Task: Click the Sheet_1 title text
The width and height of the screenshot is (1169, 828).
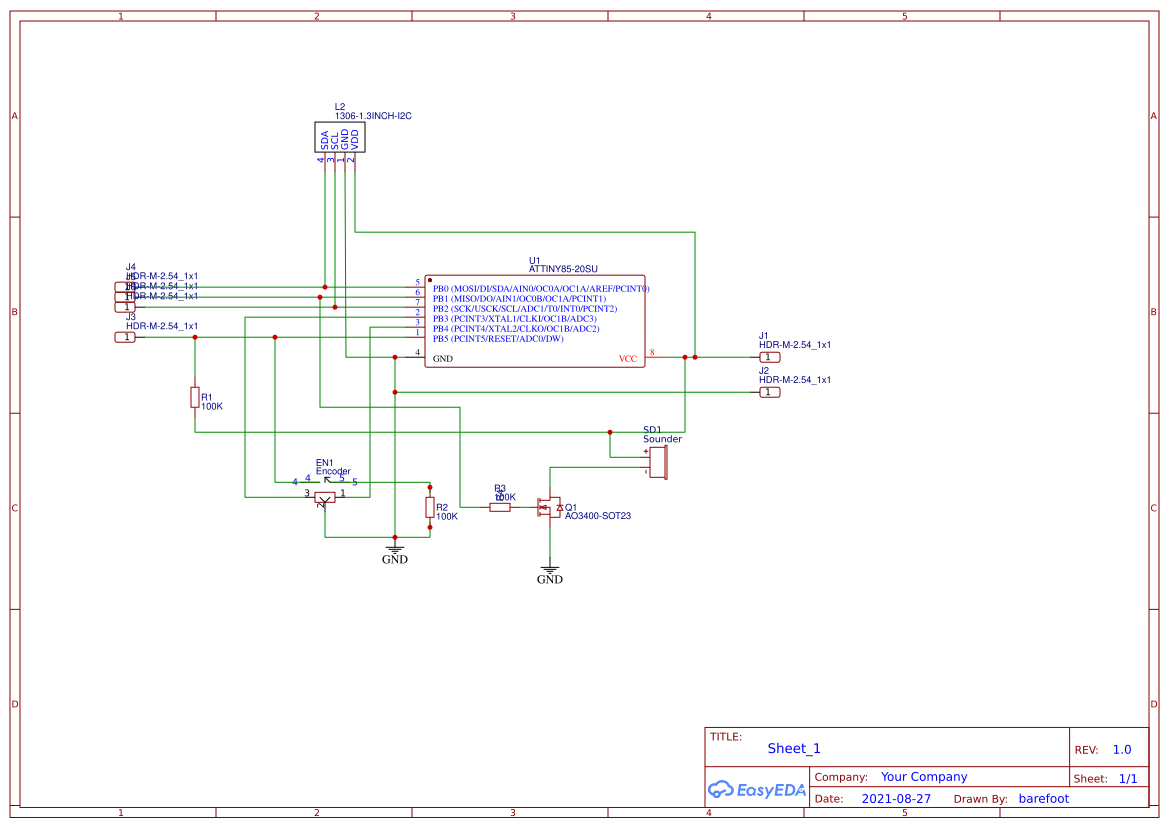Action: tap(793, 748)
